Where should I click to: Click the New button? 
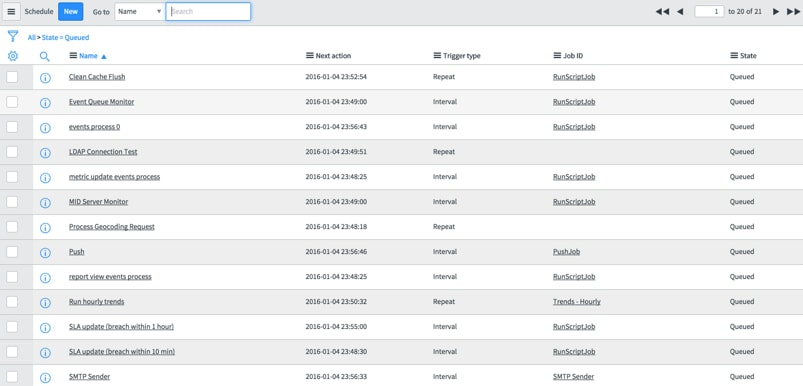pos(71,12)
